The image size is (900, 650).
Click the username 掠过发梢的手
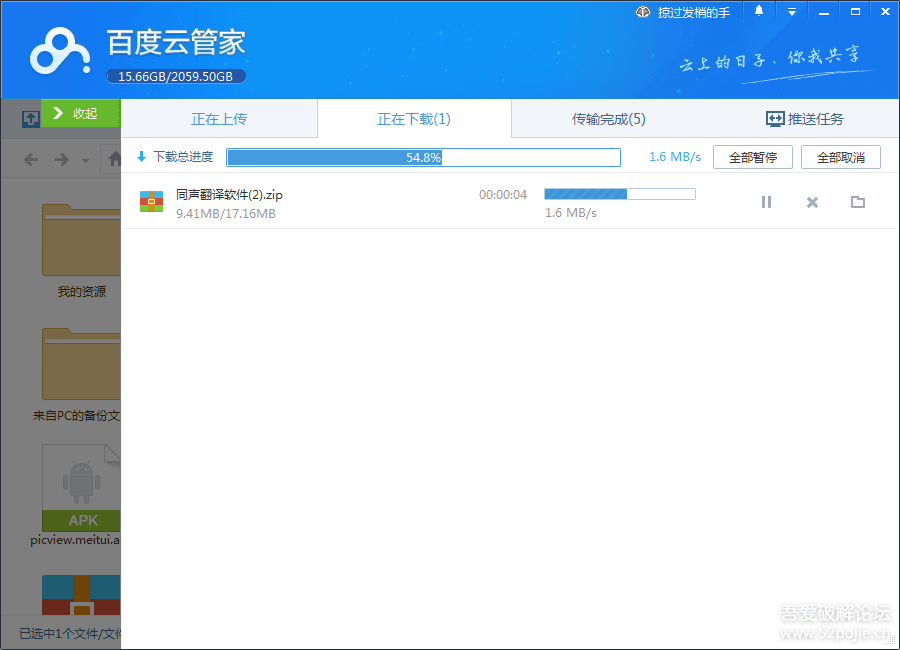[x=693, y=13]
